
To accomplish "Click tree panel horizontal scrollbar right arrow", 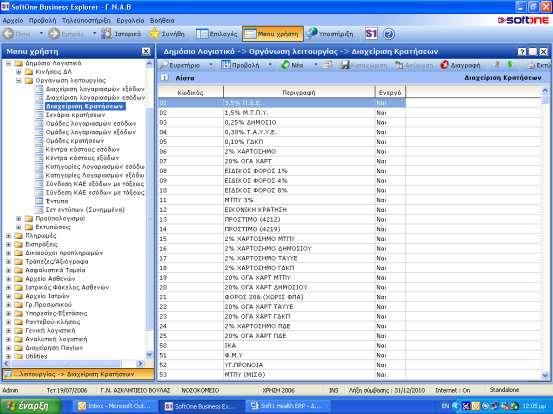I will [x=140, y=363].
